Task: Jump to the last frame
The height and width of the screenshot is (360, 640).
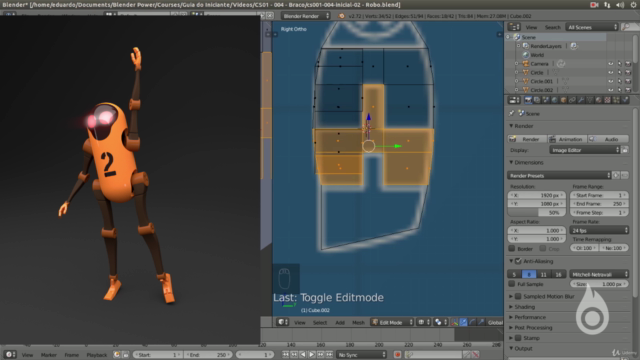Action: tap(329, 355)
